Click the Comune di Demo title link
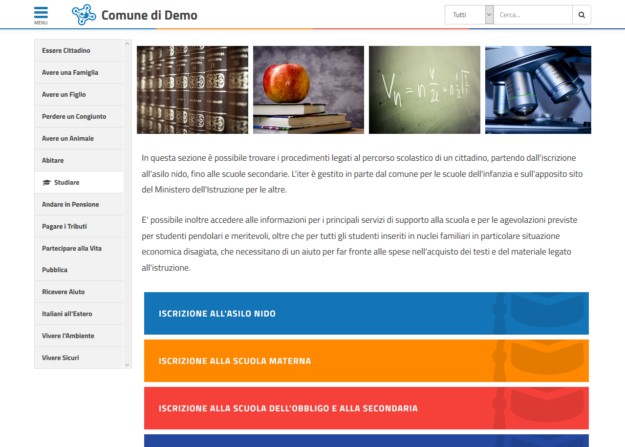Image resolution: width=625 pixels, height=447 pixels. 149,15
